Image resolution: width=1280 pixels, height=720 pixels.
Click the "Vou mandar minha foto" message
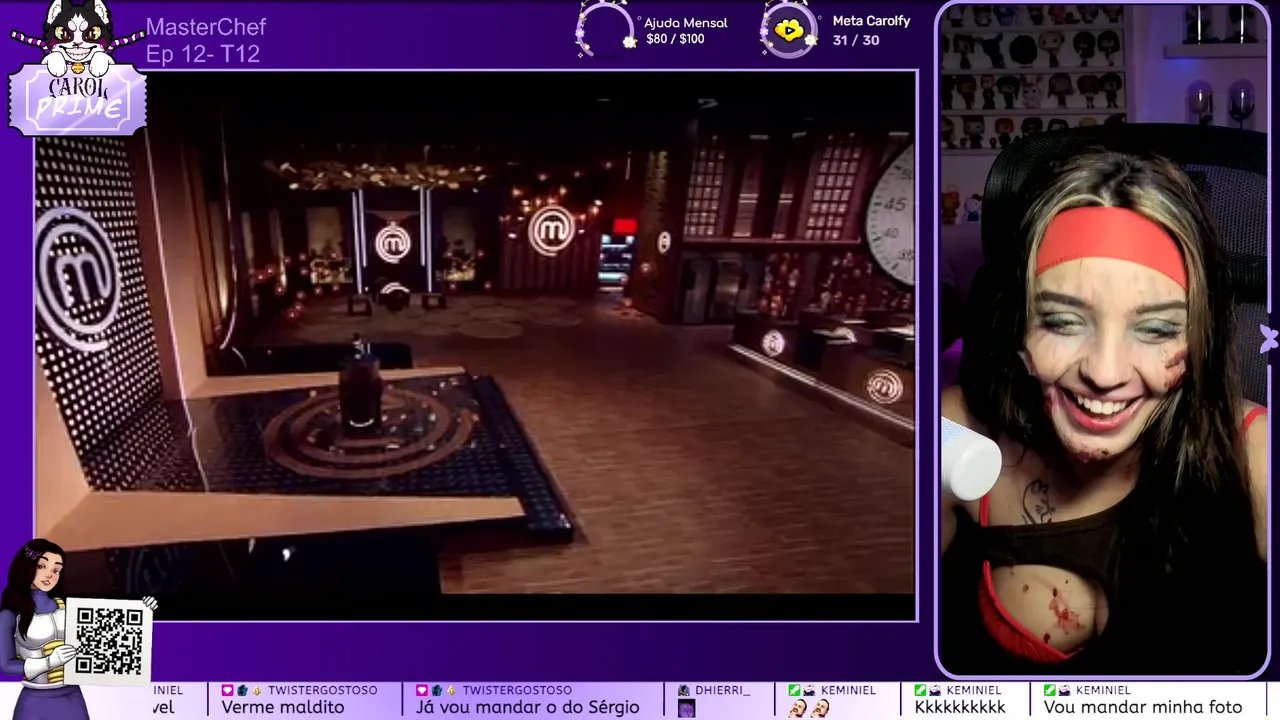pyautogui.click(x=1143, y=708)
